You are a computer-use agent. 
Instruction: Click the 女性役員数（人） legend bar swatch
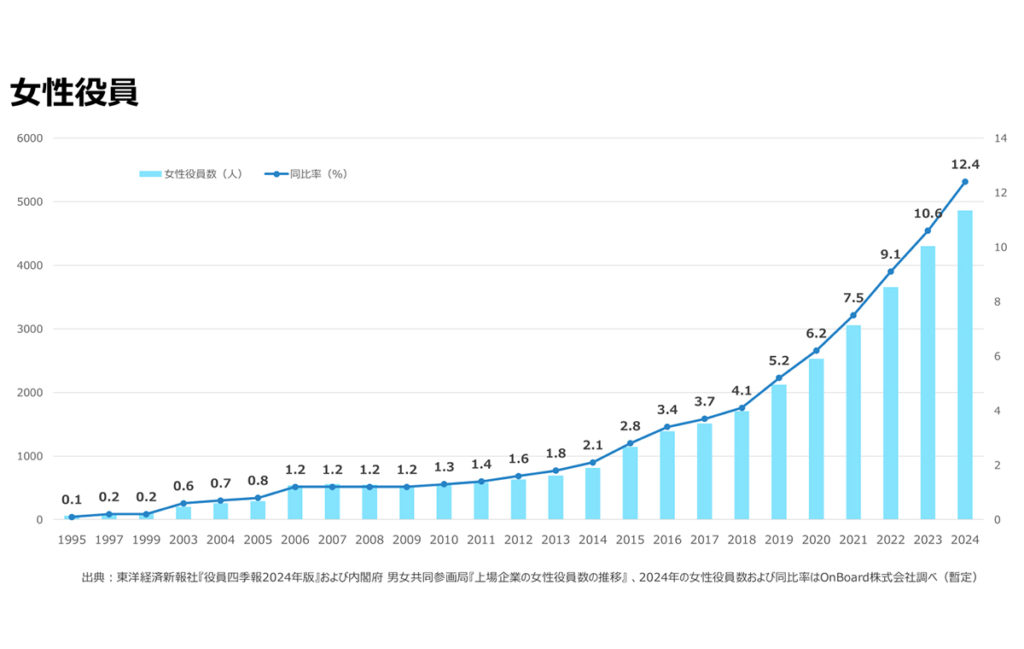point(150,174)
